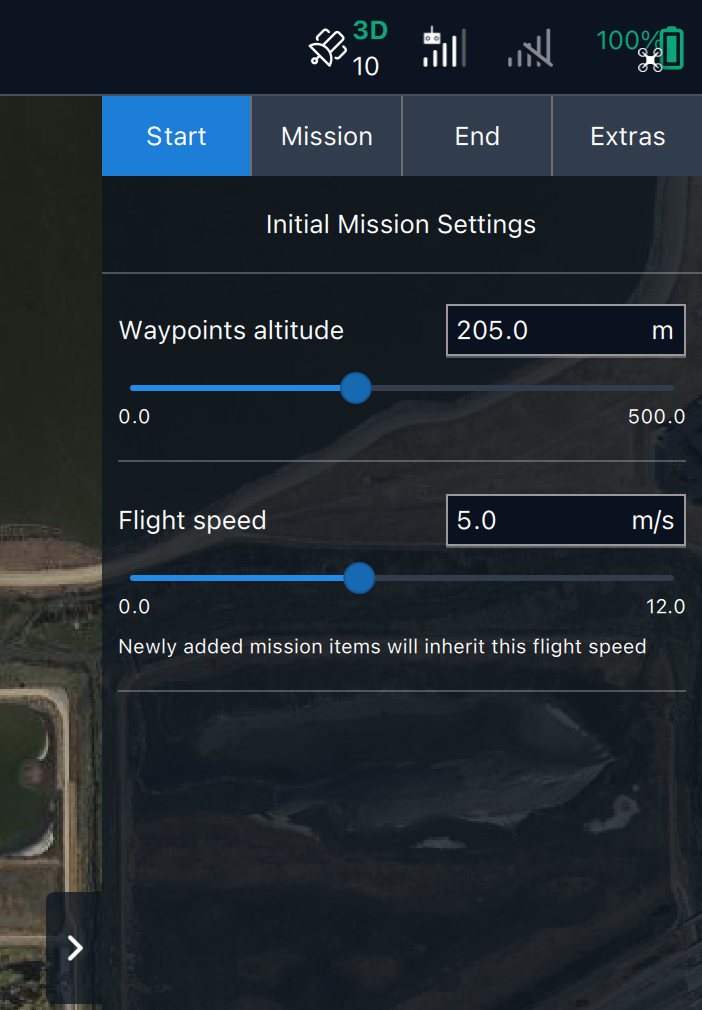This screenshot has width=702, height=1010.
Task: Open the Mission tab
Action: click(327, 136)
